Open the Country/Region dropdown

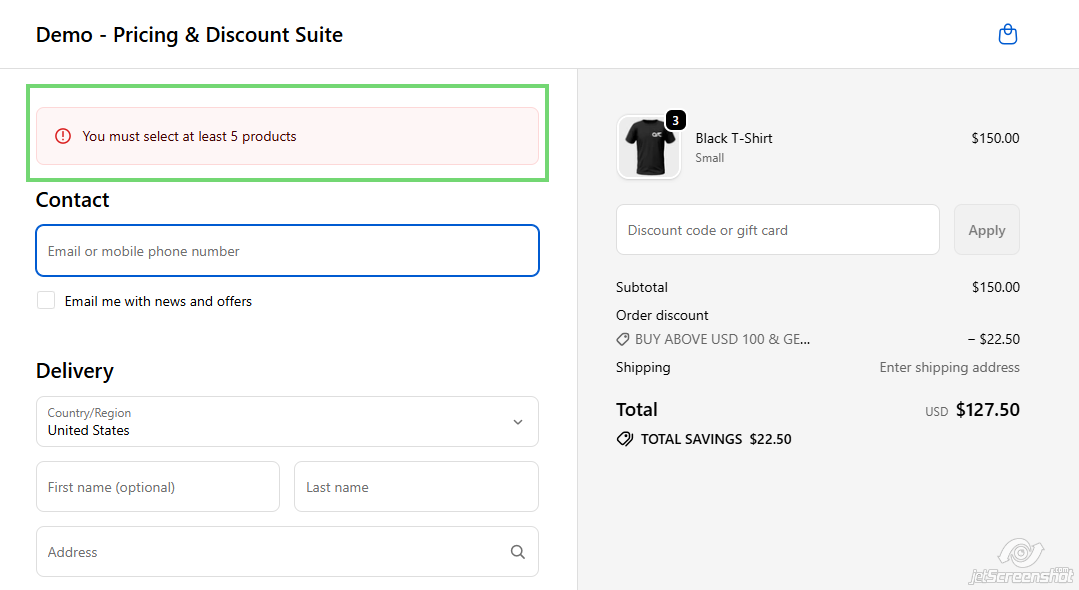287,422
